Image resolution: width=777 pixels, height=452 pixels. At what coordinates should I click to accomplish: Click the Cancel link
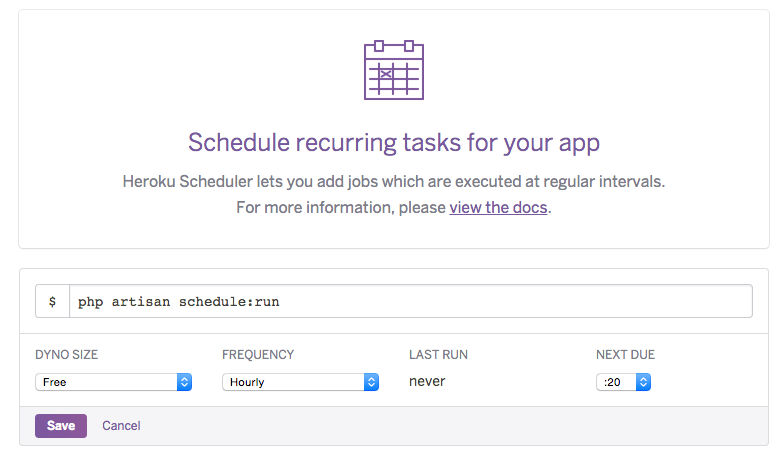tap(121, 426)
